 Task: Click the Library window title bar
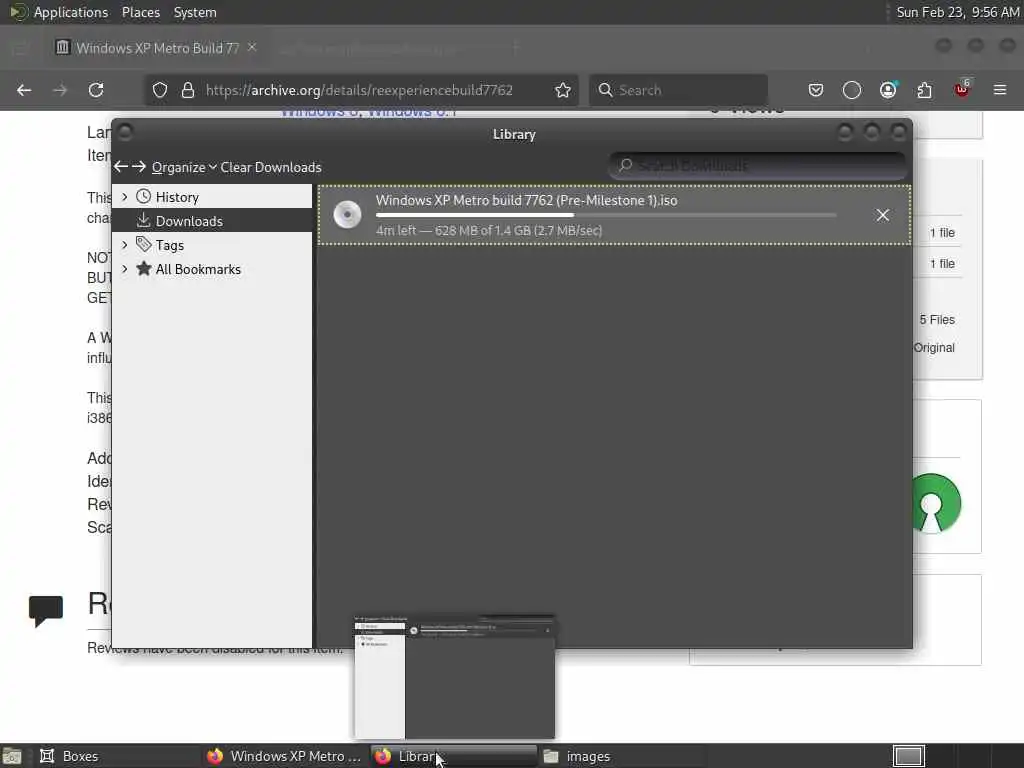pos(513,134)
